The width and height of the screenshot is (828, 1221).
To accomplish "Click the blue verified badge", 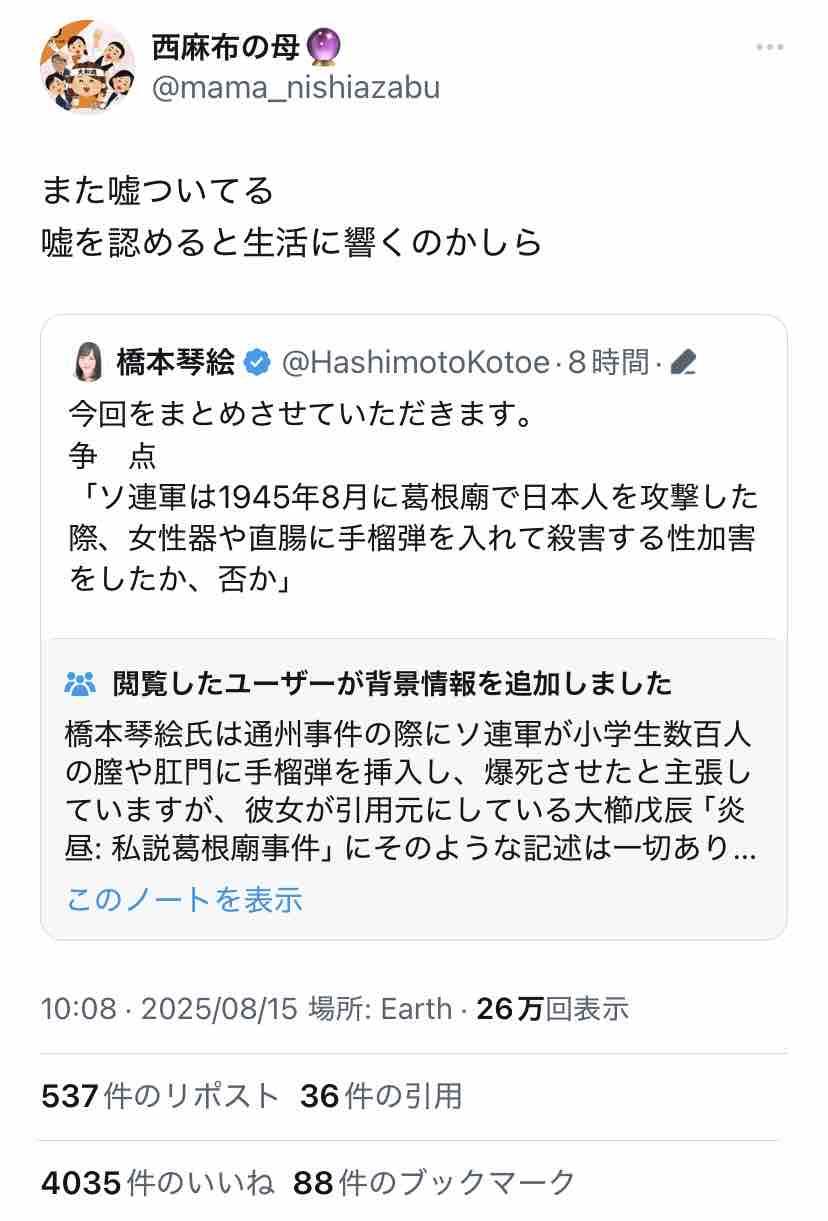I will [x=257, y=363].
